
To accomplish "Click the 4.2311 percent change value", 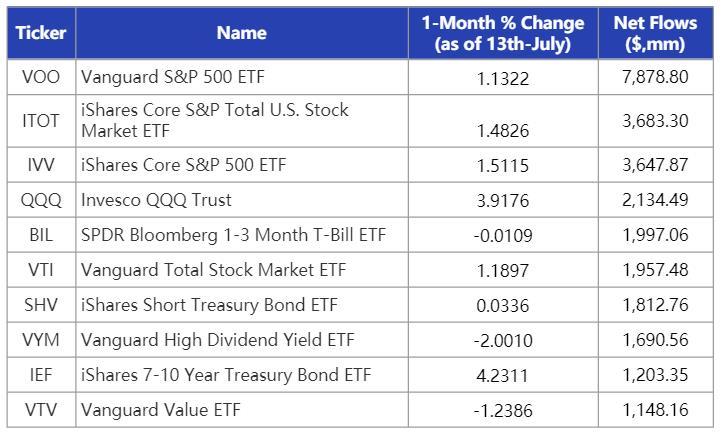I will (502, 376).
